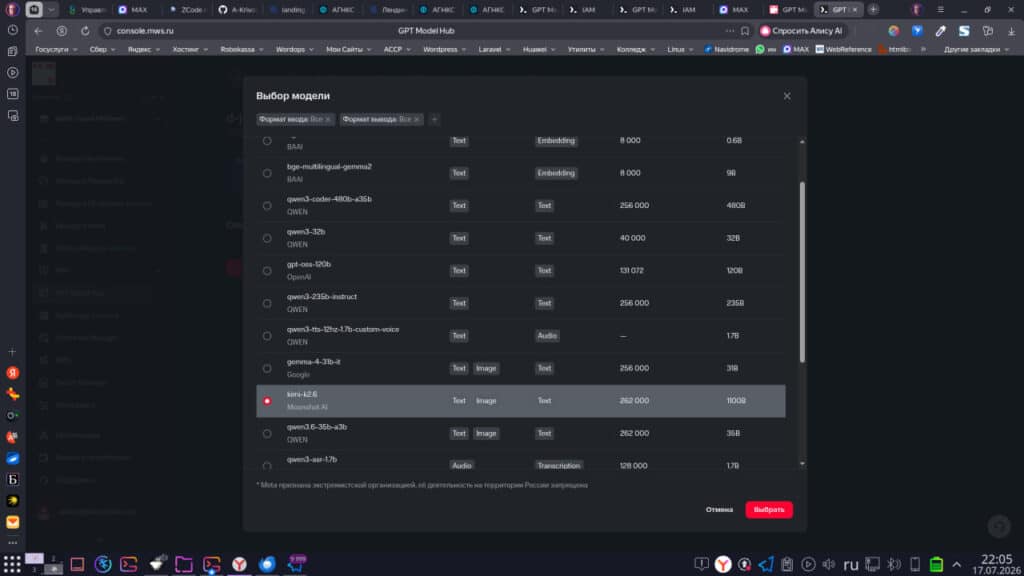
Task: Select the qwen3.6-35b-a3b radio button
Action: click(267, 434)
